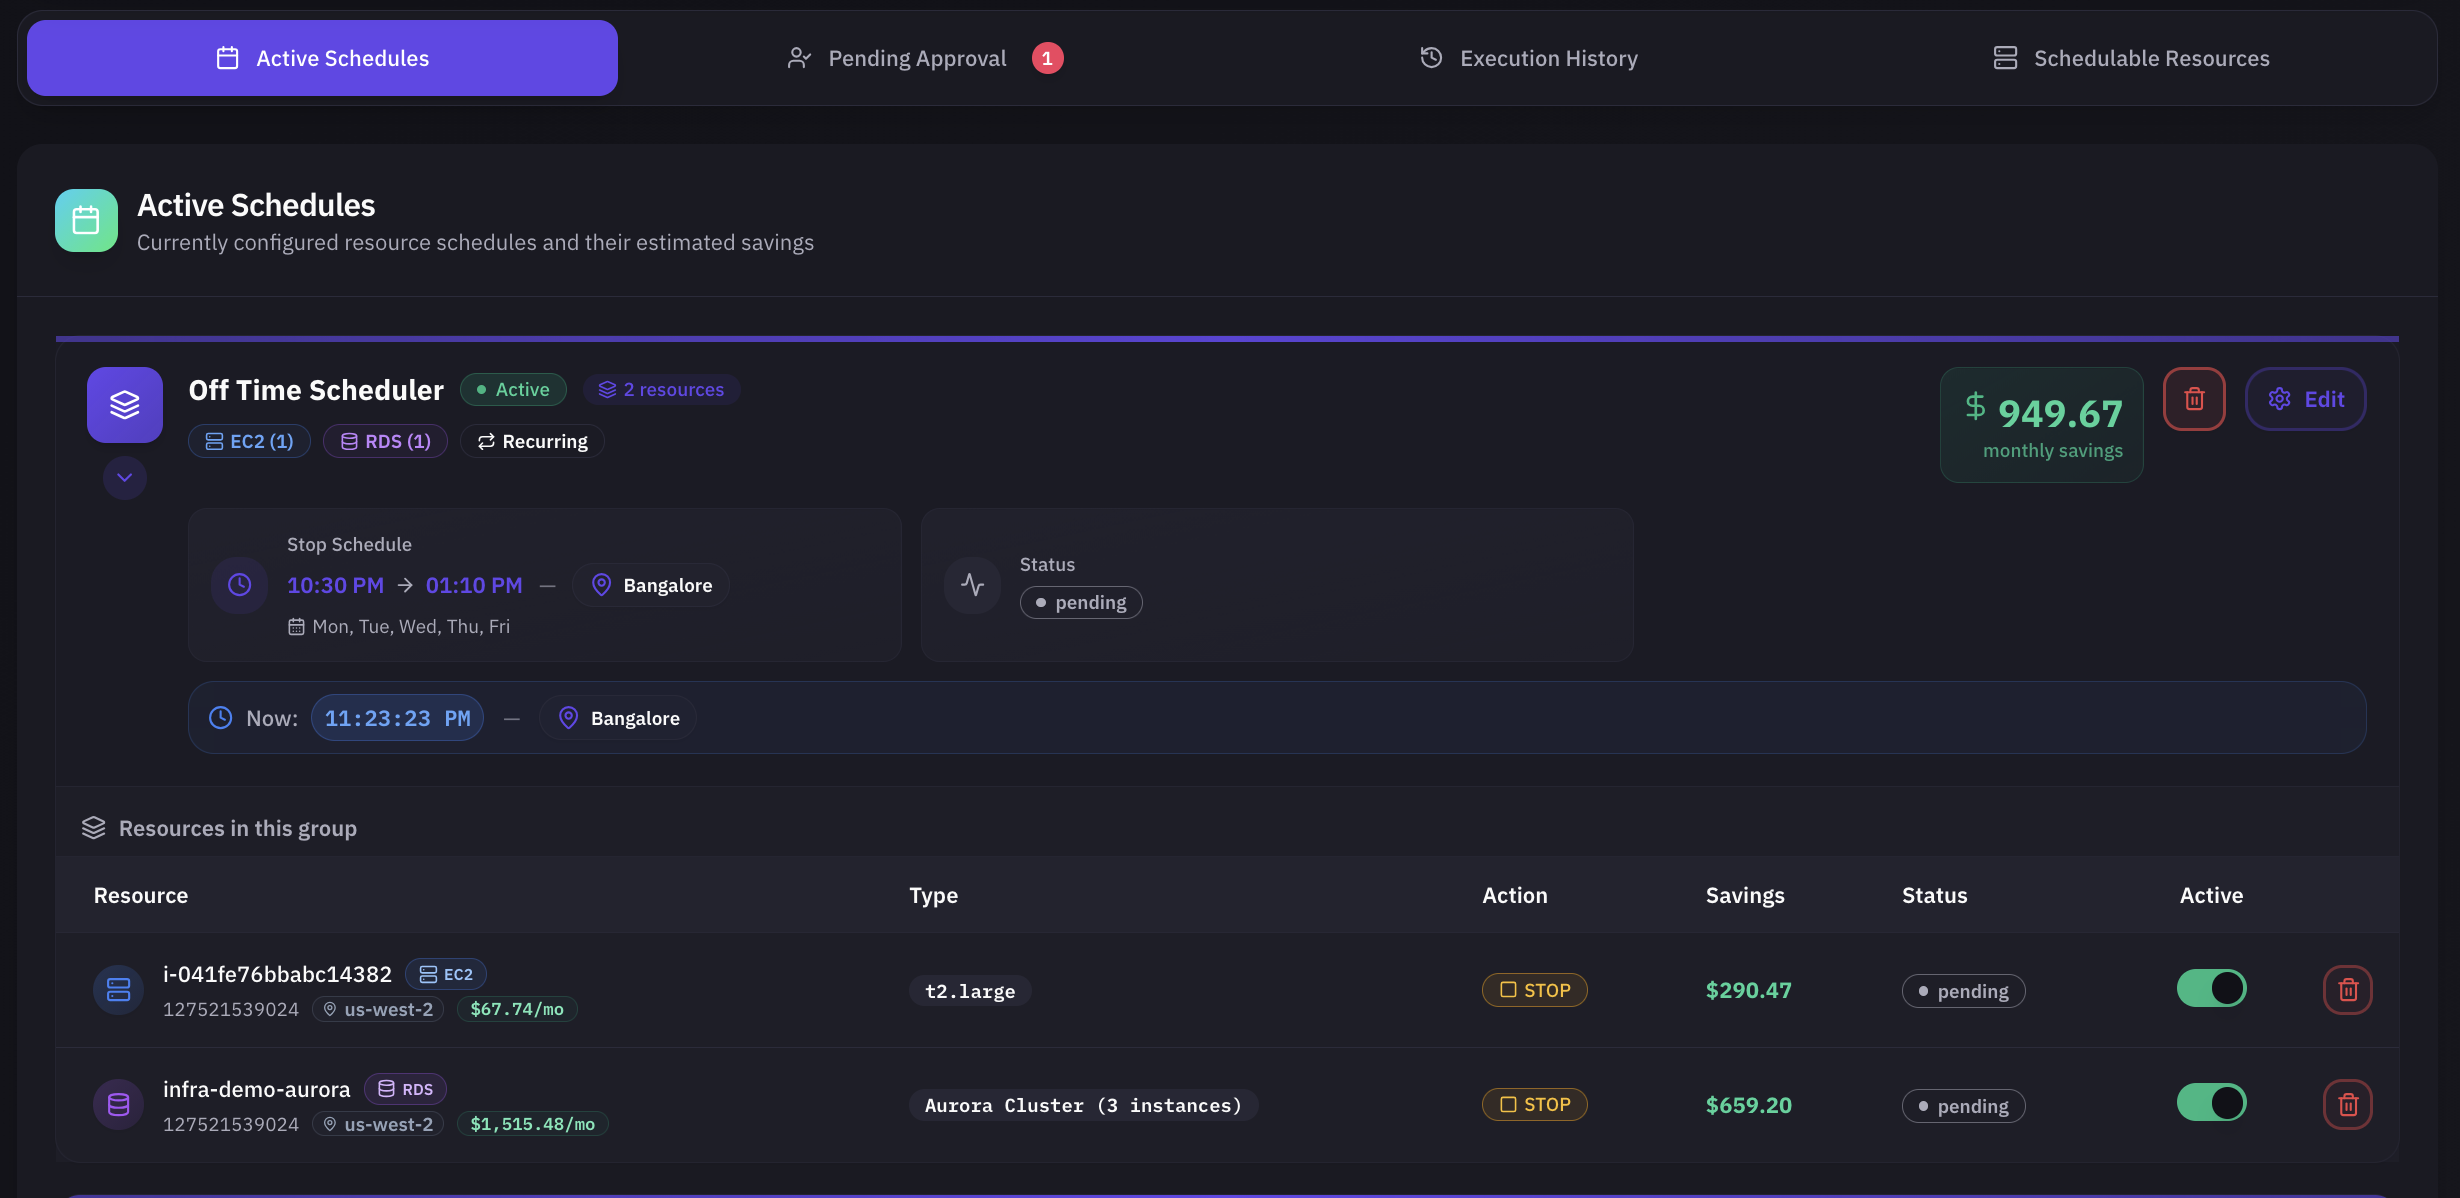Toggle active switch for i-041fe76bbabc14382
The height and width of the screenshot is (1198, 2460).
click(x=2211, y=988)
